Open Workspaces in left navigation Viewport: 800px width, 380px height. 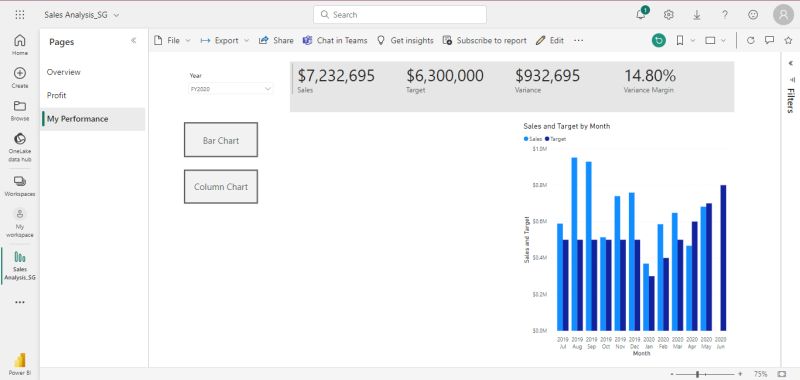(x=20, y=186)
